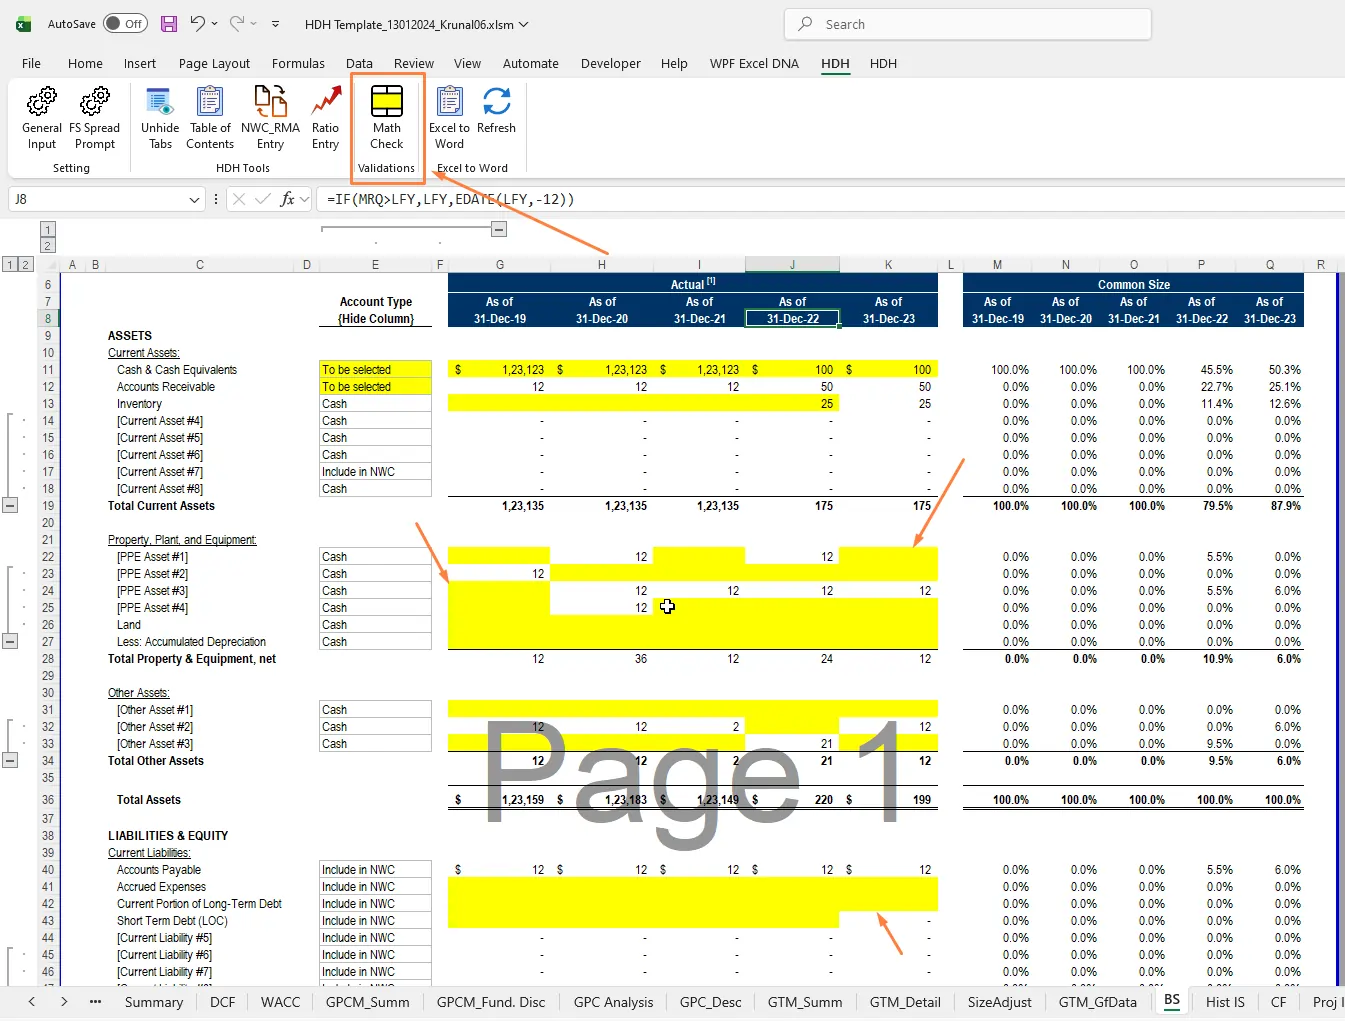Switch to the Home ribbon tab
Image resolution: width=1345 pixels, height=1021 pixels.
[x=85, y=63]
